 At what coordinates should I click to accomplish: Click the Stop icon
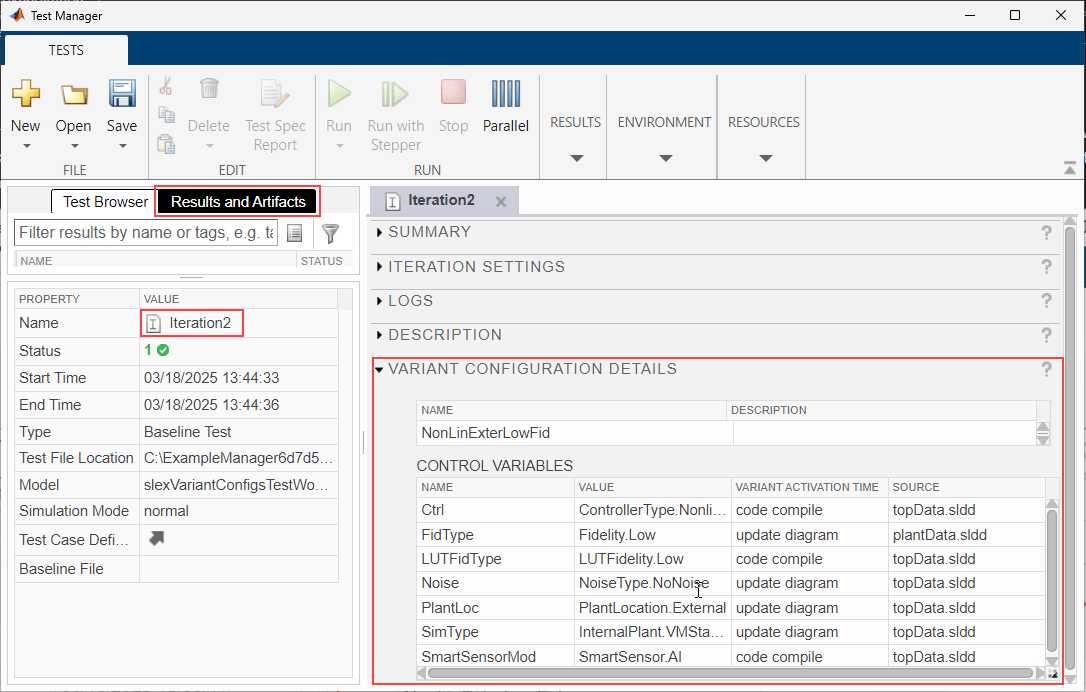[454, 92]
